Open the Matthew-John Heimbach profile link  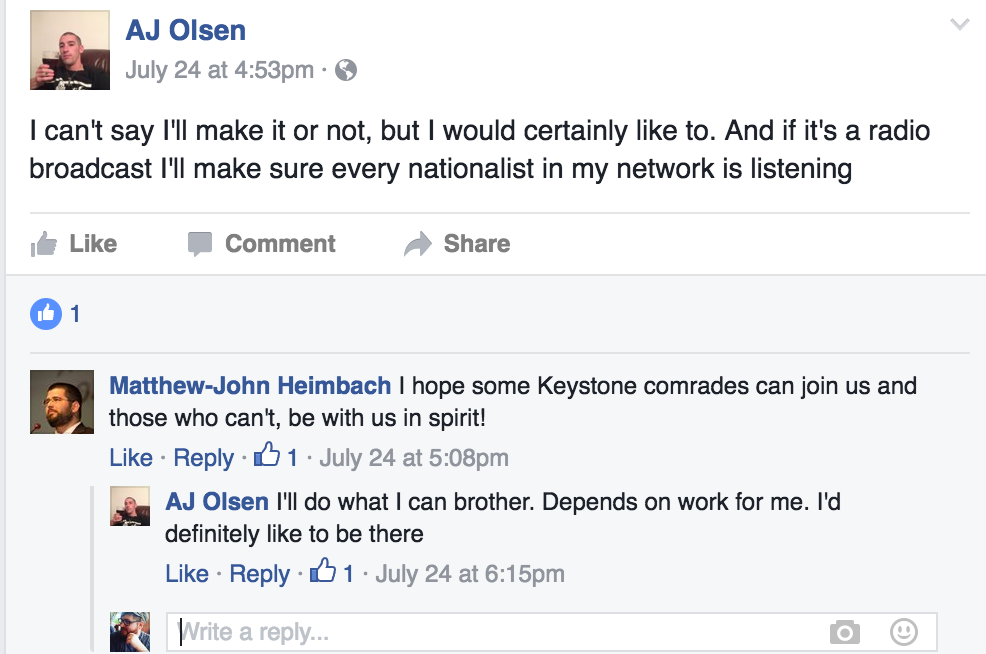click(x=249, y=385)
